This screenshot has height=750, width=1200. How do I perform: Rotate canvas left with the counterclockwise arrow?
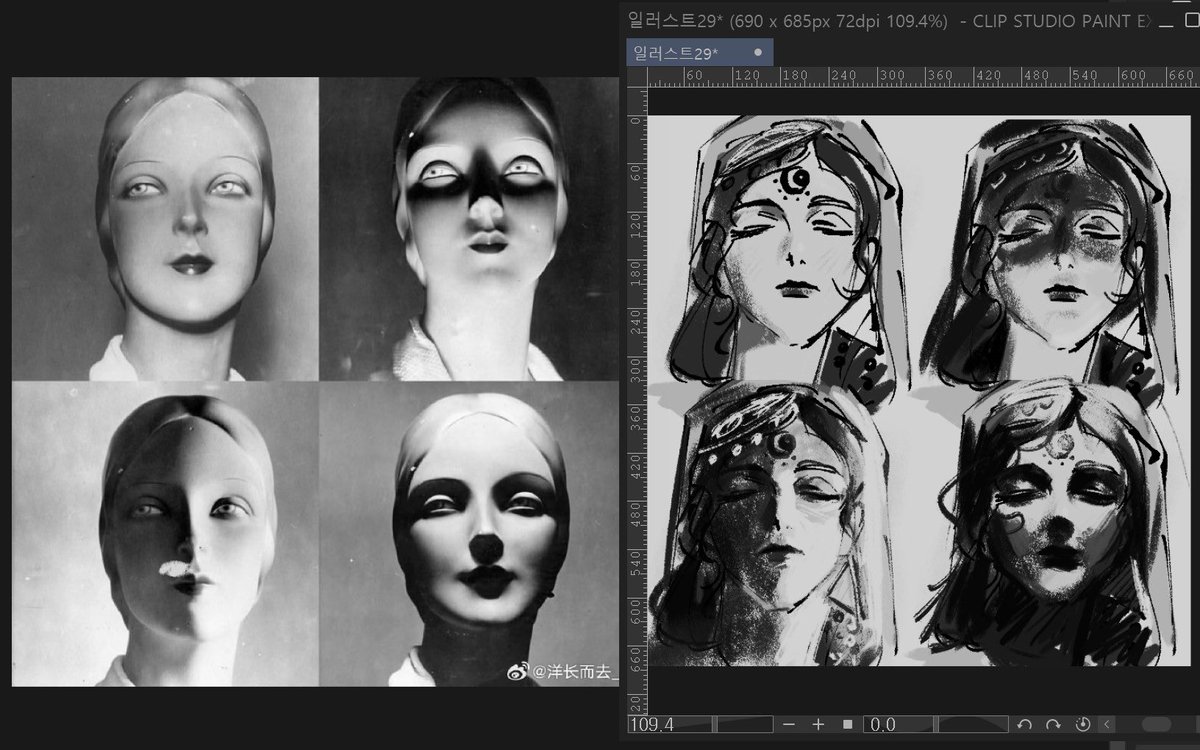click(x=1024, y=724)
